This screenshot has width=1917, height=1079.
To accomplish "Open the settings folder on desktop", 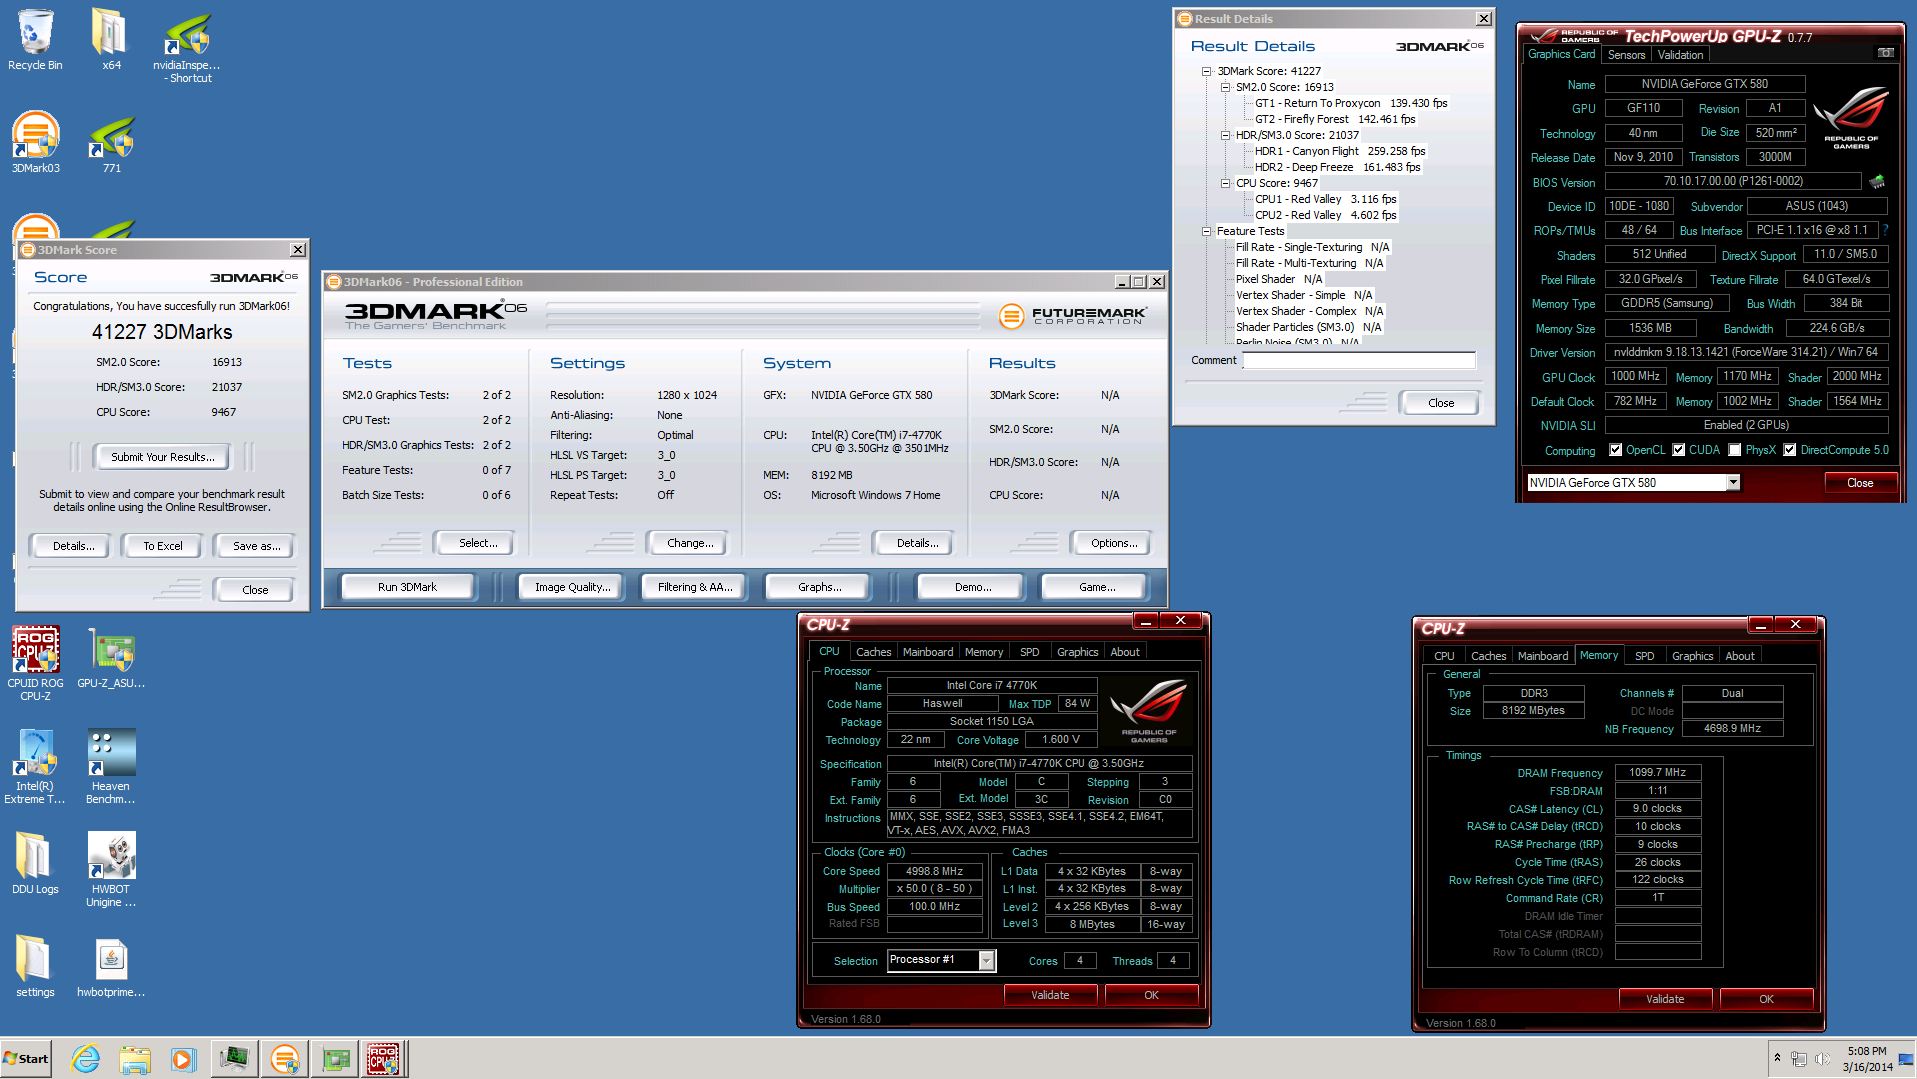I will 35,966.
